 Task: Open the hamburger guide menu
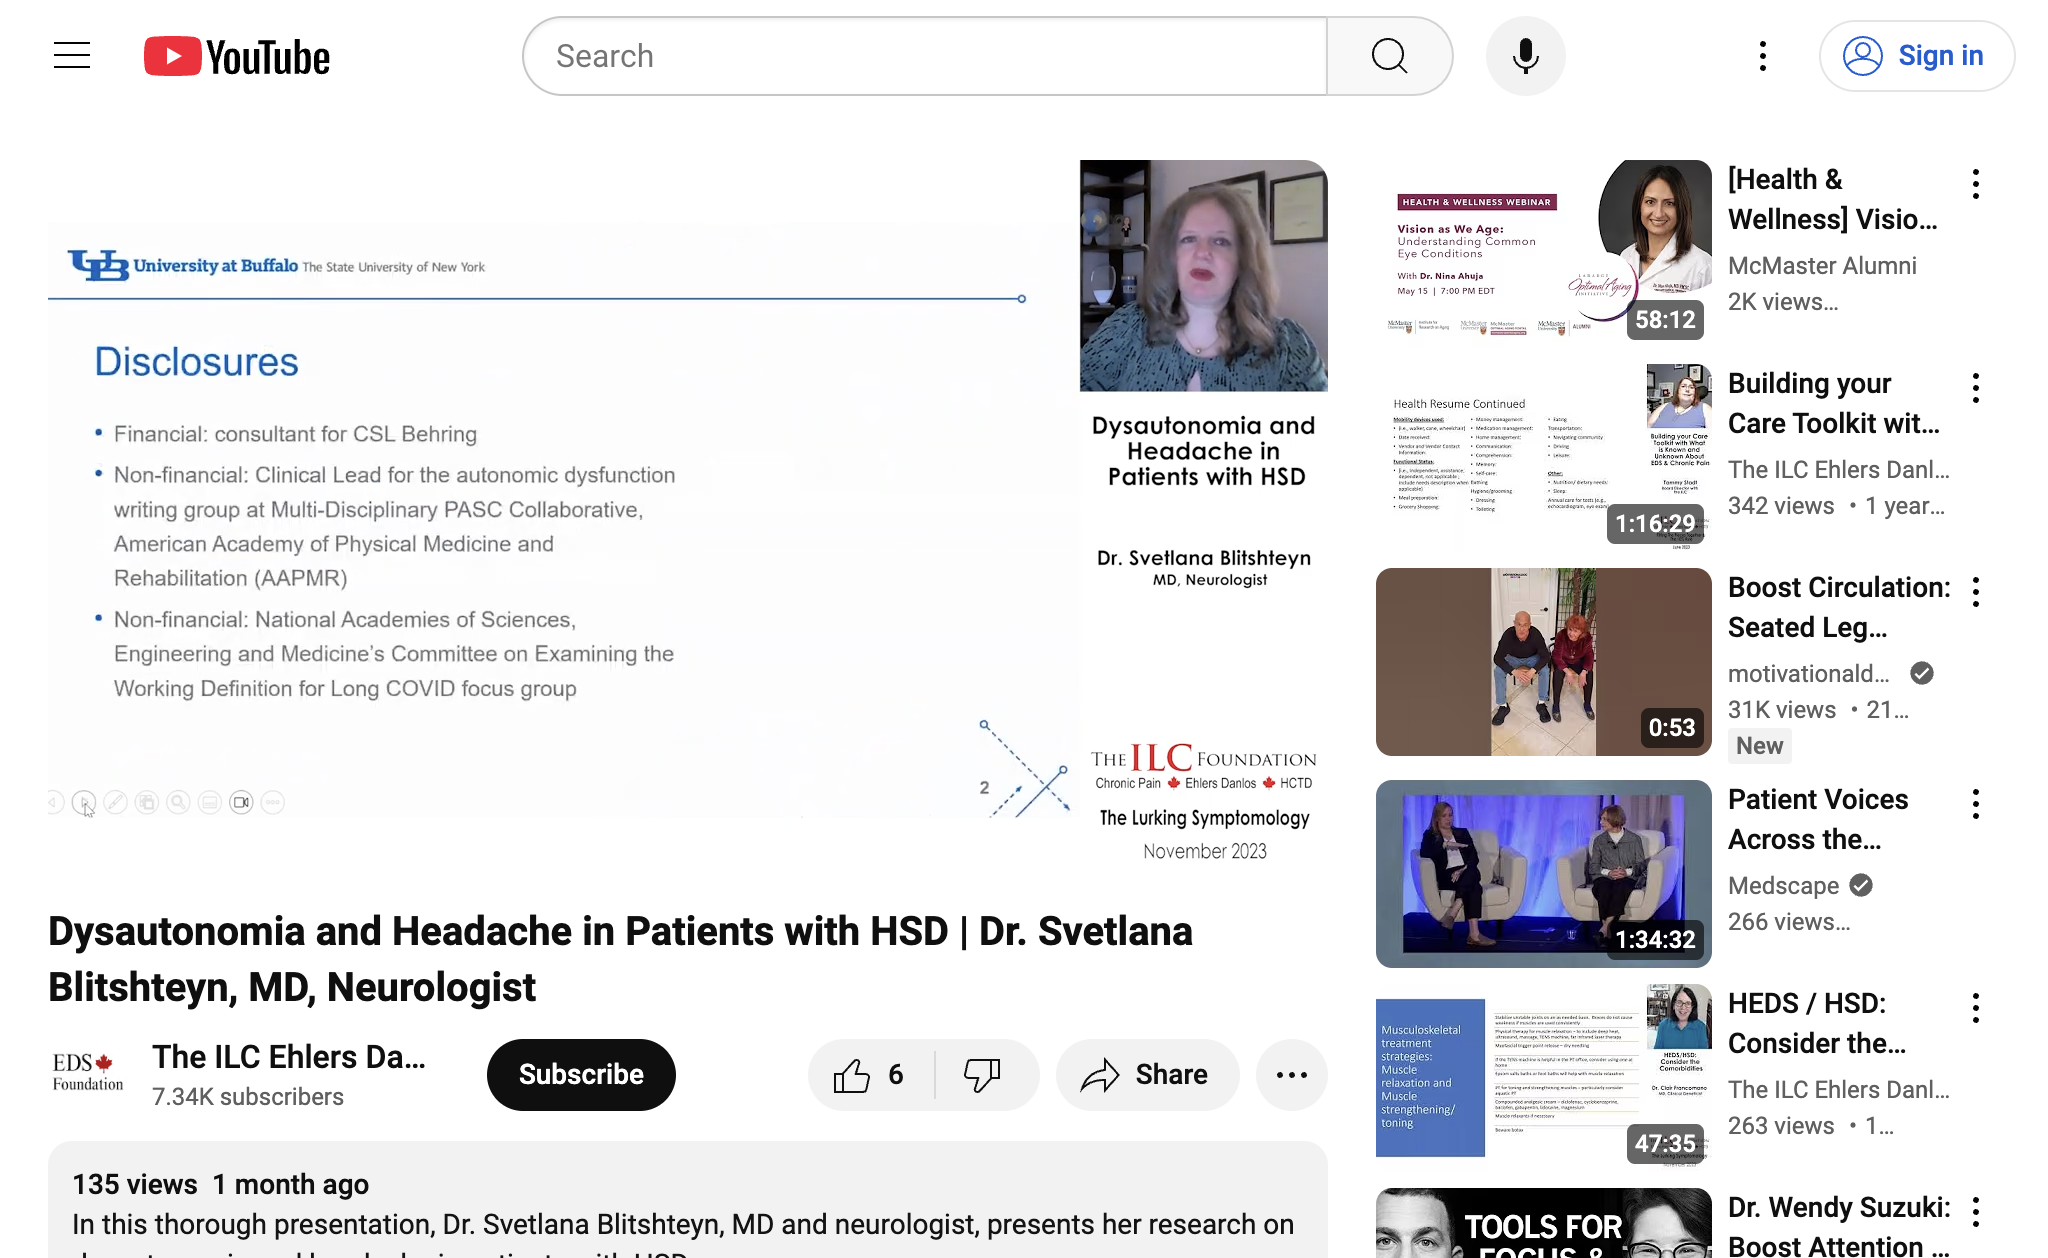tap(72, 56)
